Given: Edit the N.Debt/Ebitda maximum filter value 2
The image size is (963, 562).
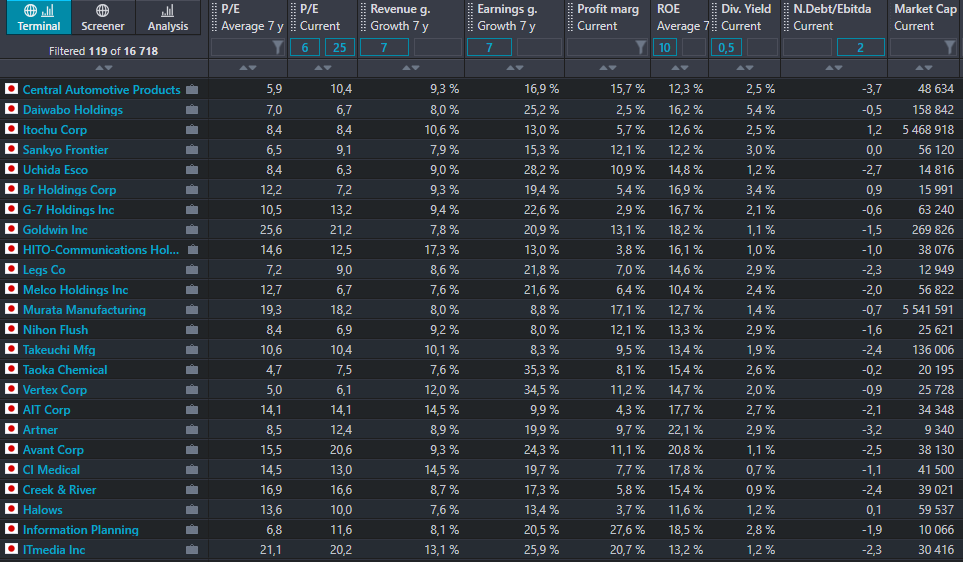Looking at the screenshot, I should click(x=860, y=47).
